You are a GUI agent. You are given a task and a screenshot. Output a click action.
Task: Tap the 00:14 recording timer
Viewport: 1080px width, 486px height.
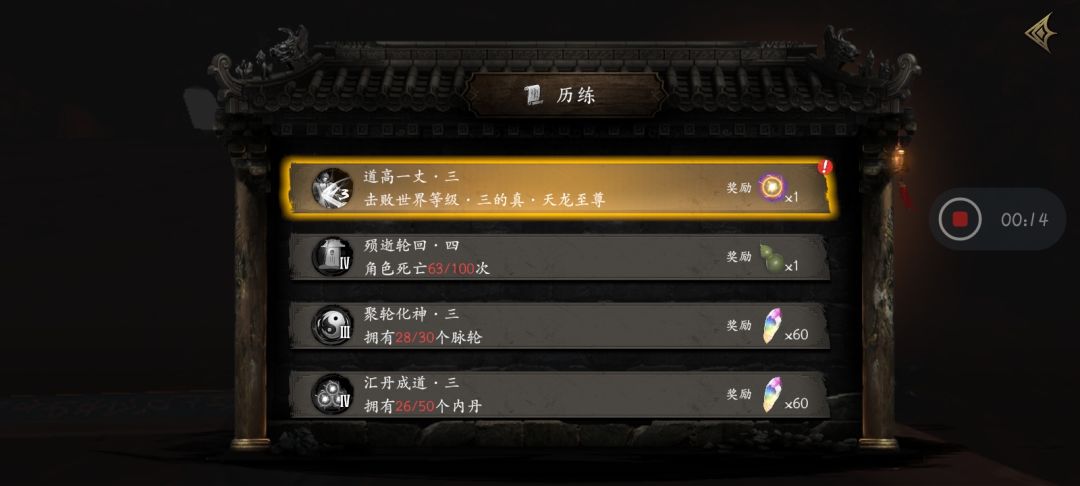[x=1024, y=220]
